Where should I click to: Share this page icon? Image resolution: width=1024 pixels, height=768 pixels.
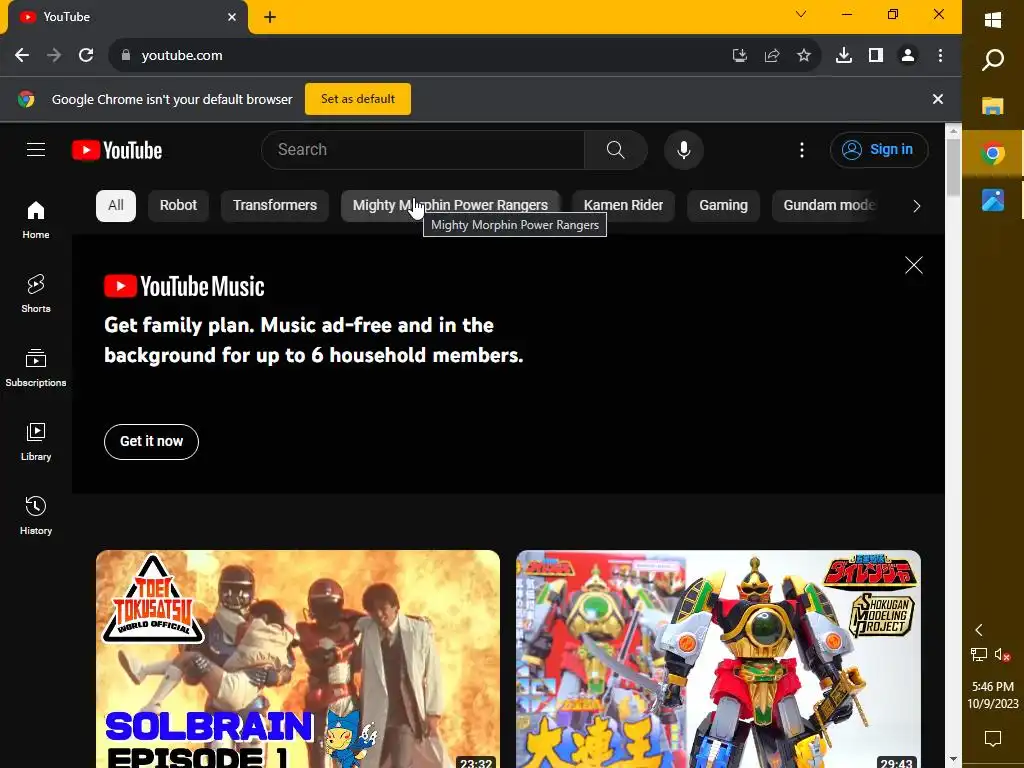tap(772, 55)
